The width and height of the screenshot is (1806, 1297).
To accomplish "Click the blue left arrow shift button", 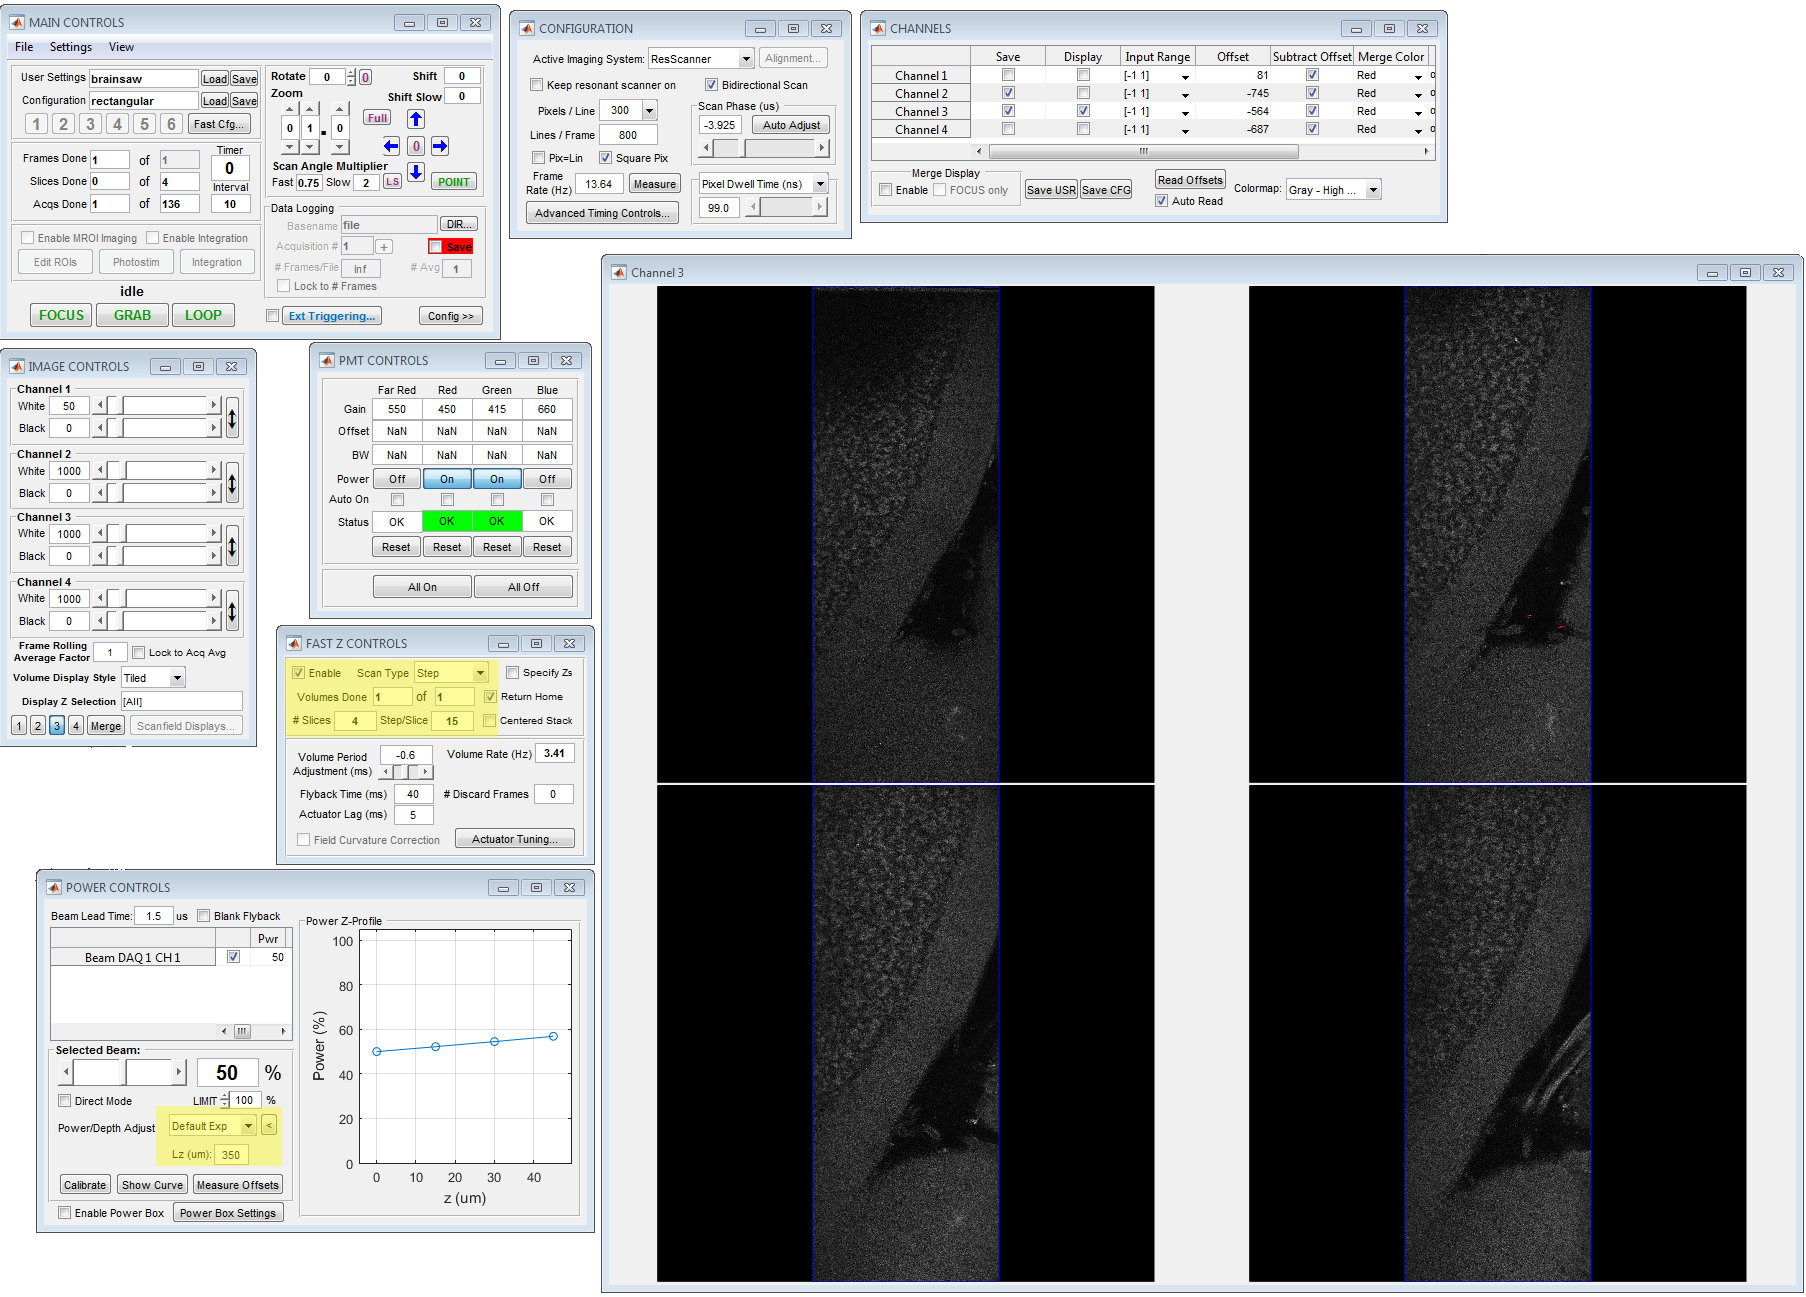I will click(x=391, y=146).
